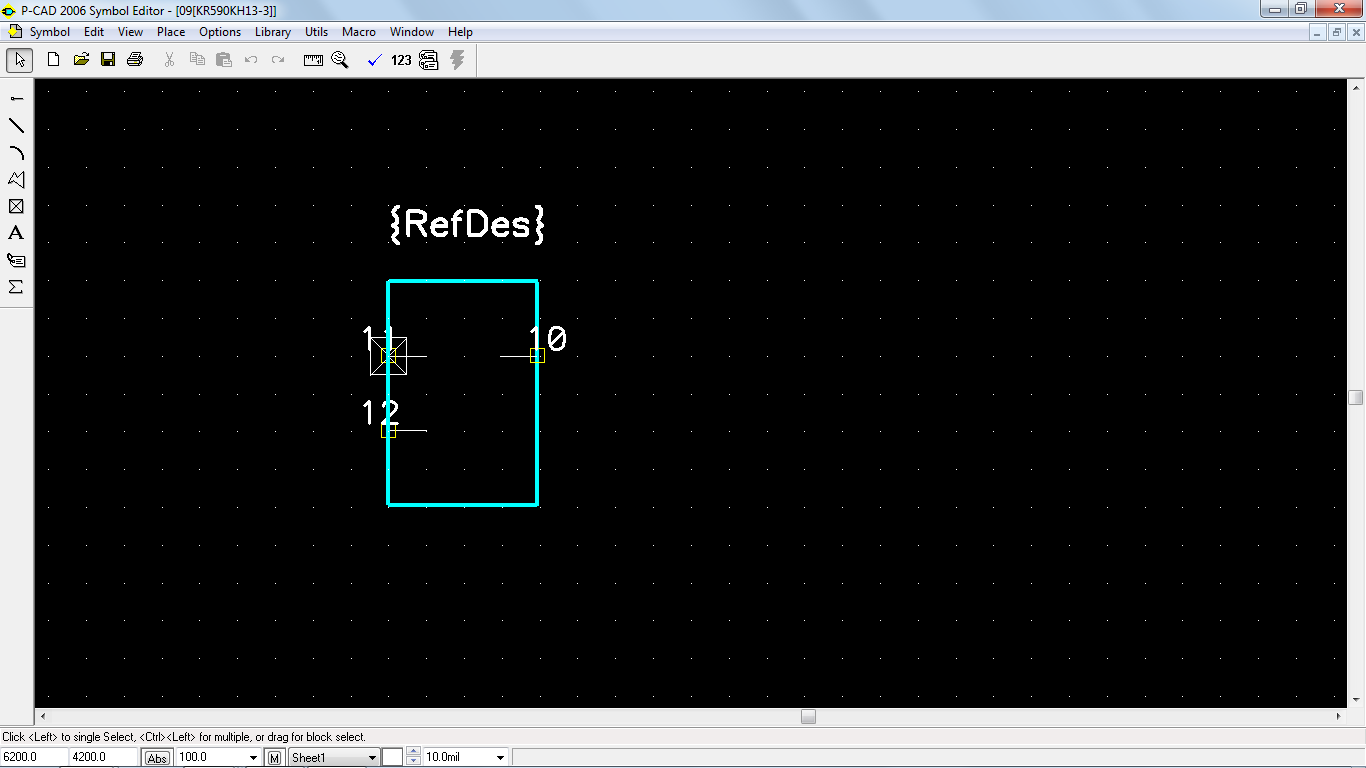Open the Place menu
The height and width of the screenshot is (768, 1366).
point(171,32)
